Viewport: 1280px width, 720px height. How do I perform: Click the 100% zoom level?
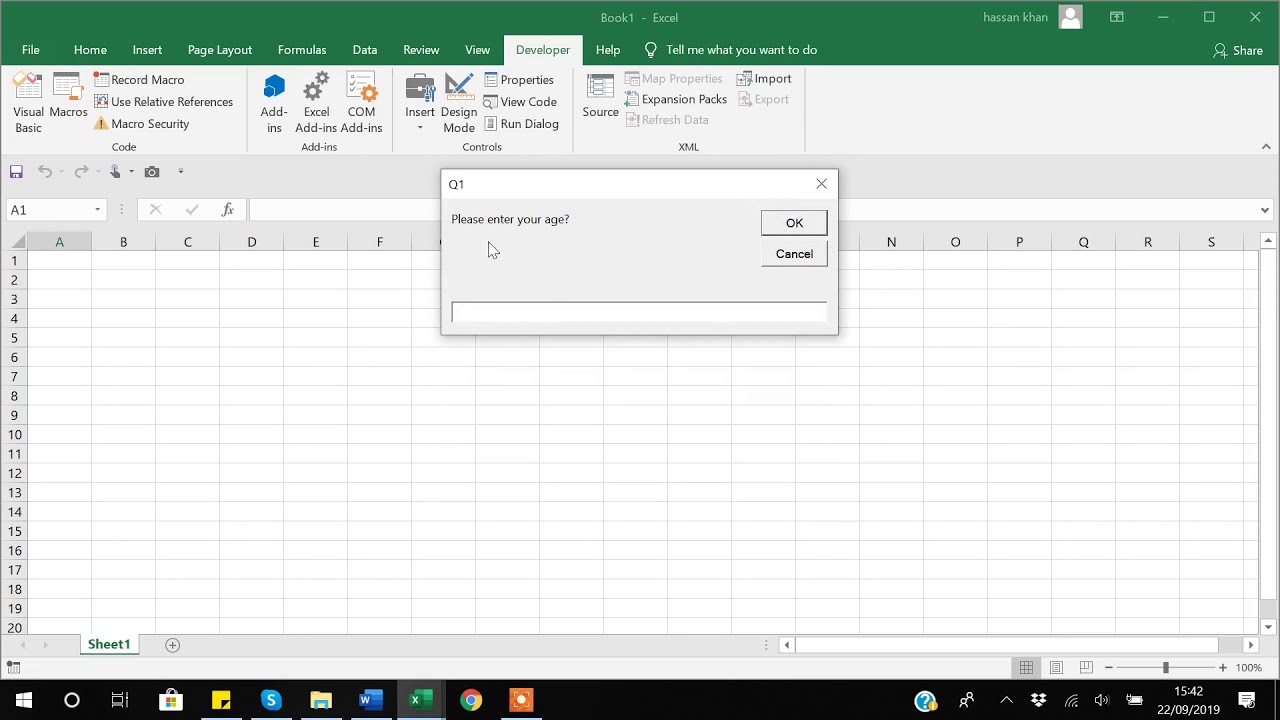[1249, 667]
